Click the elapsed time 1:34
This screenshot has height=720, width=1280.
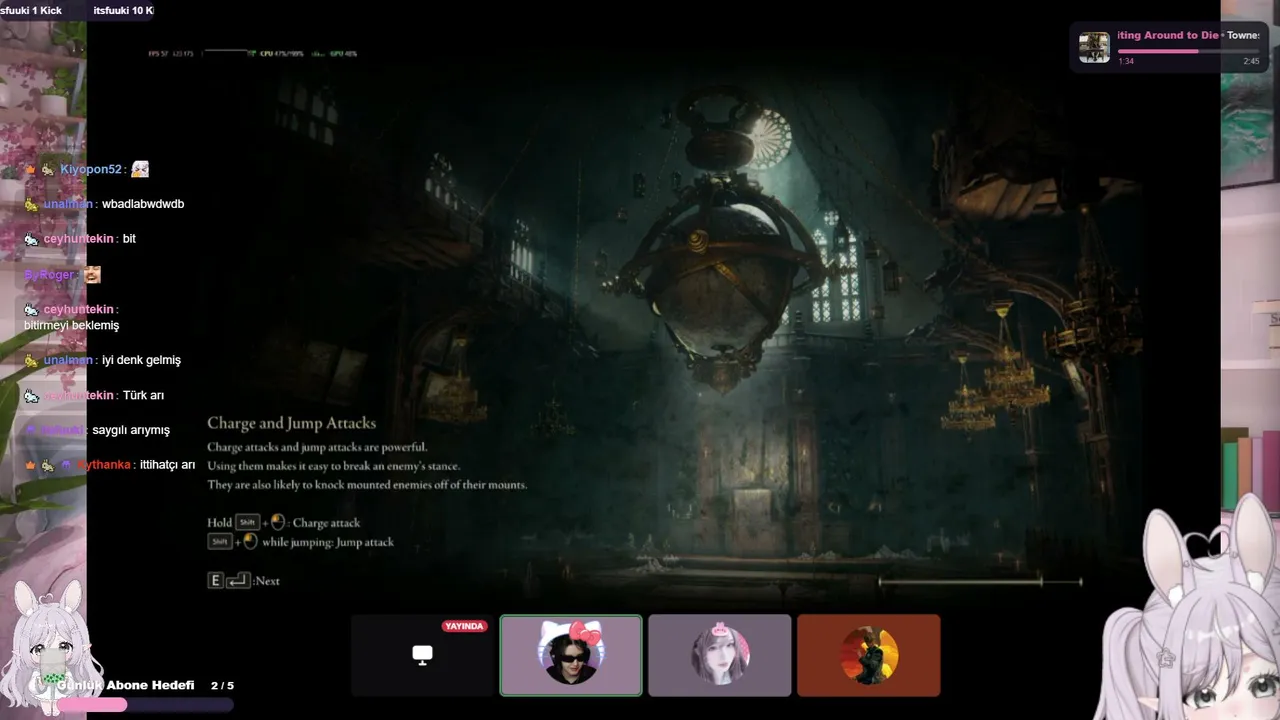pyautogui.click(x=1126, y=62)
